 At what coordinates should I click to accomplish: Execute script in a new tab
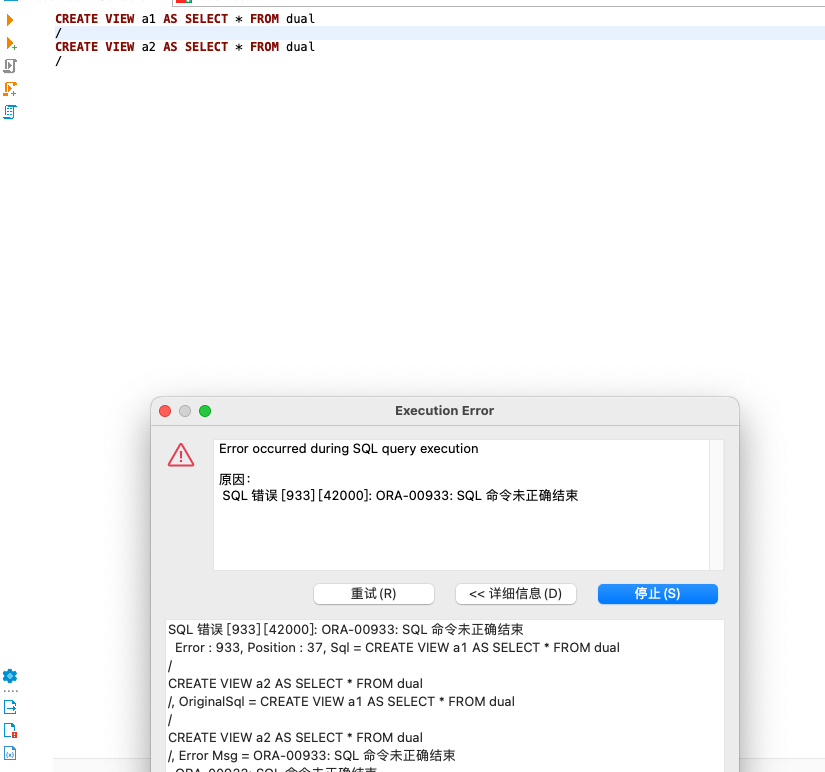12,89
